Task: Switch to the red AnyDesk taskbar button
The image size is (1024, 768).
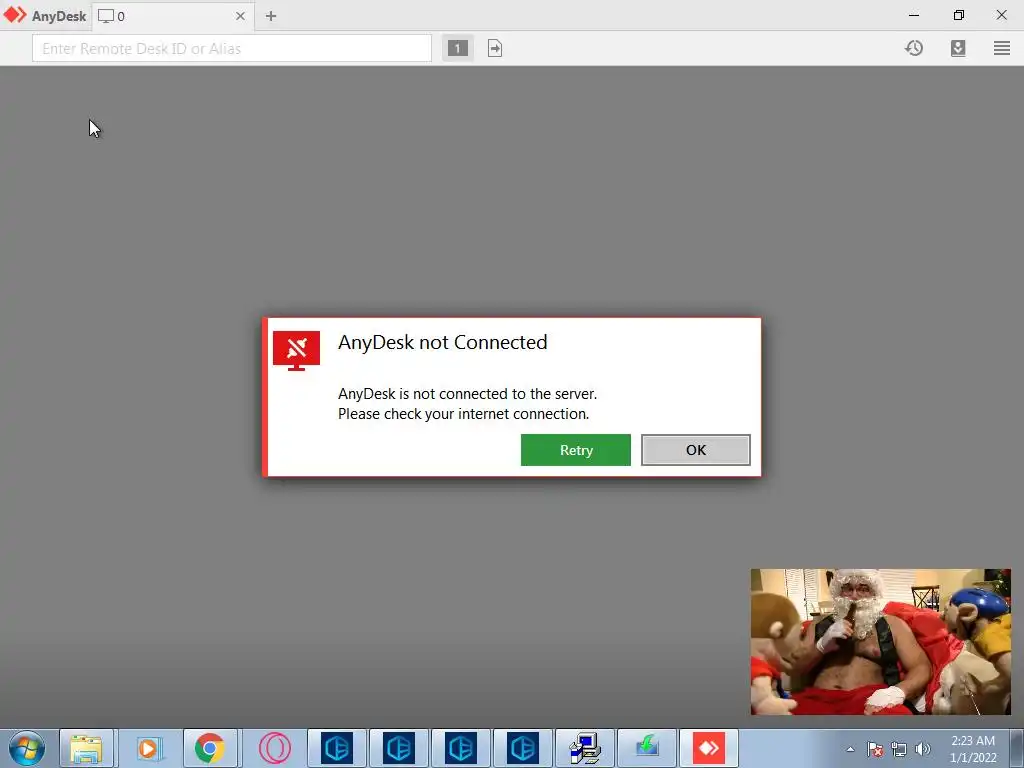Action: (x=709, y=748)
